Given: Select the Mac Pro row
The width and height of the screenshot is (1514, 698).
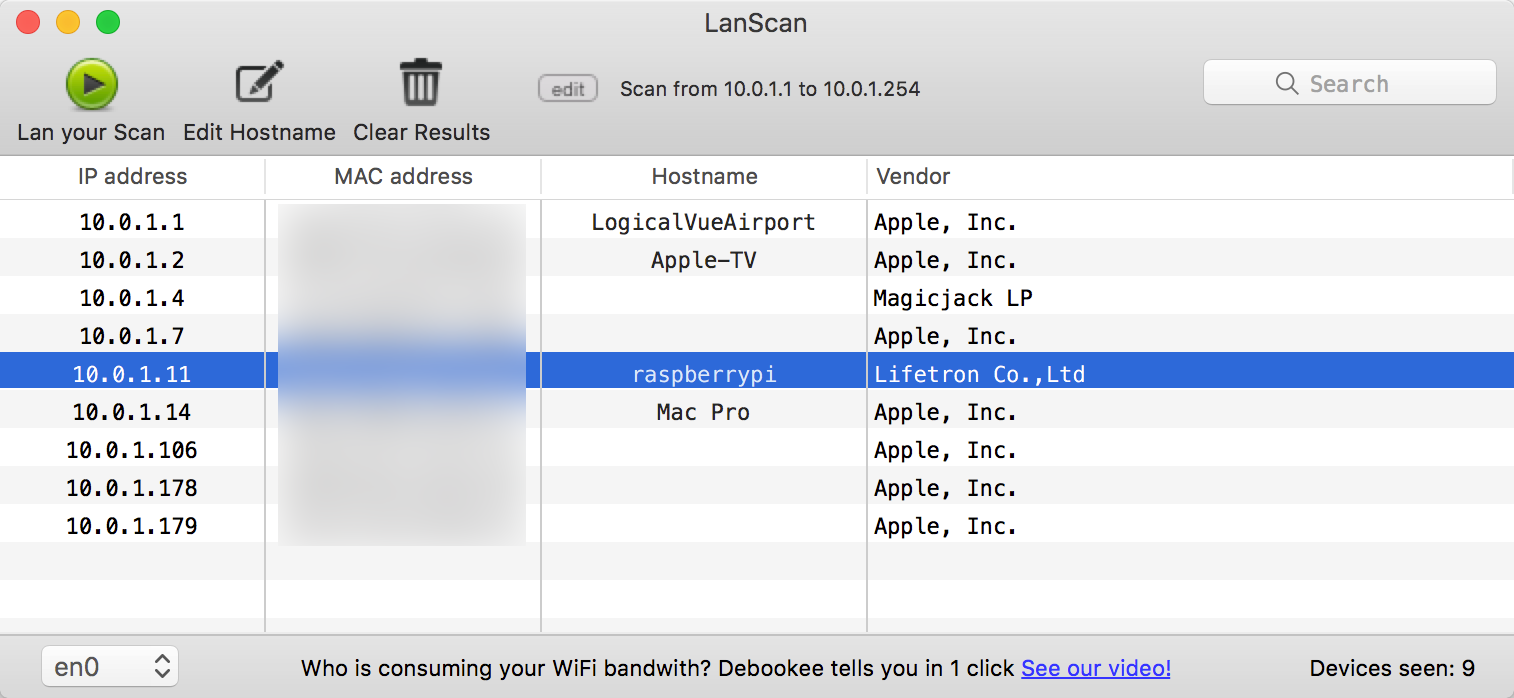Looking at the screenshot, I should 703,412.
